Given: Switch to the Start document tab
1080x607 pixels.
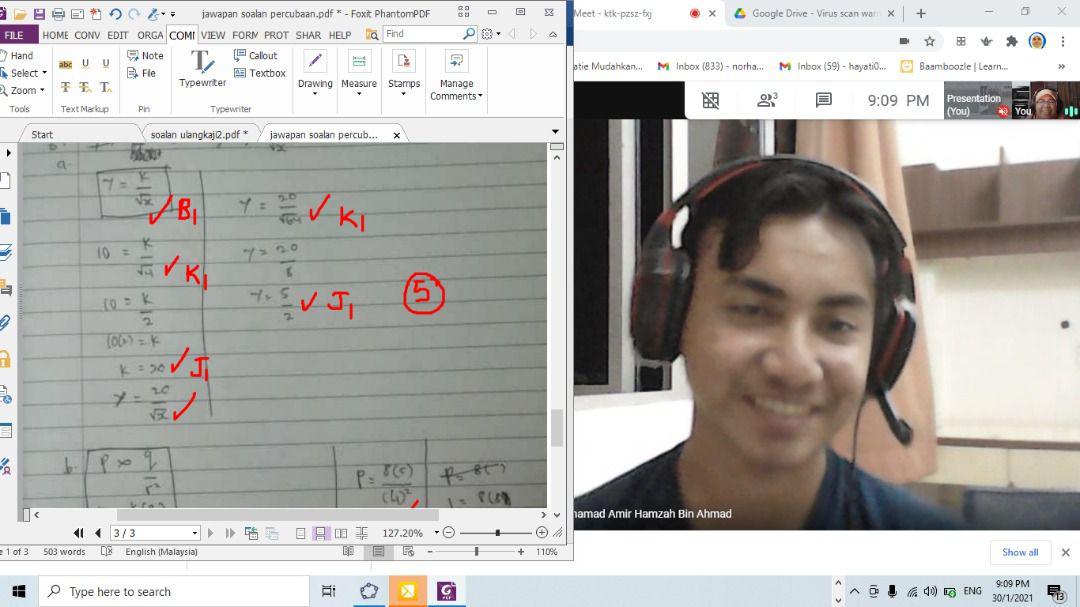Looking at the screenshot, I should coord(42,134).
